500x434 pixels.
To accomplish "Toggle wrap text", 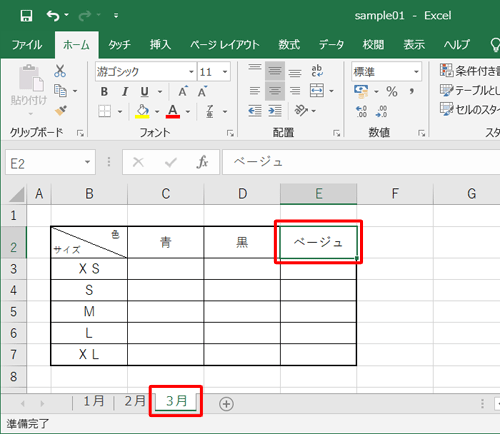I will (317, 71).
